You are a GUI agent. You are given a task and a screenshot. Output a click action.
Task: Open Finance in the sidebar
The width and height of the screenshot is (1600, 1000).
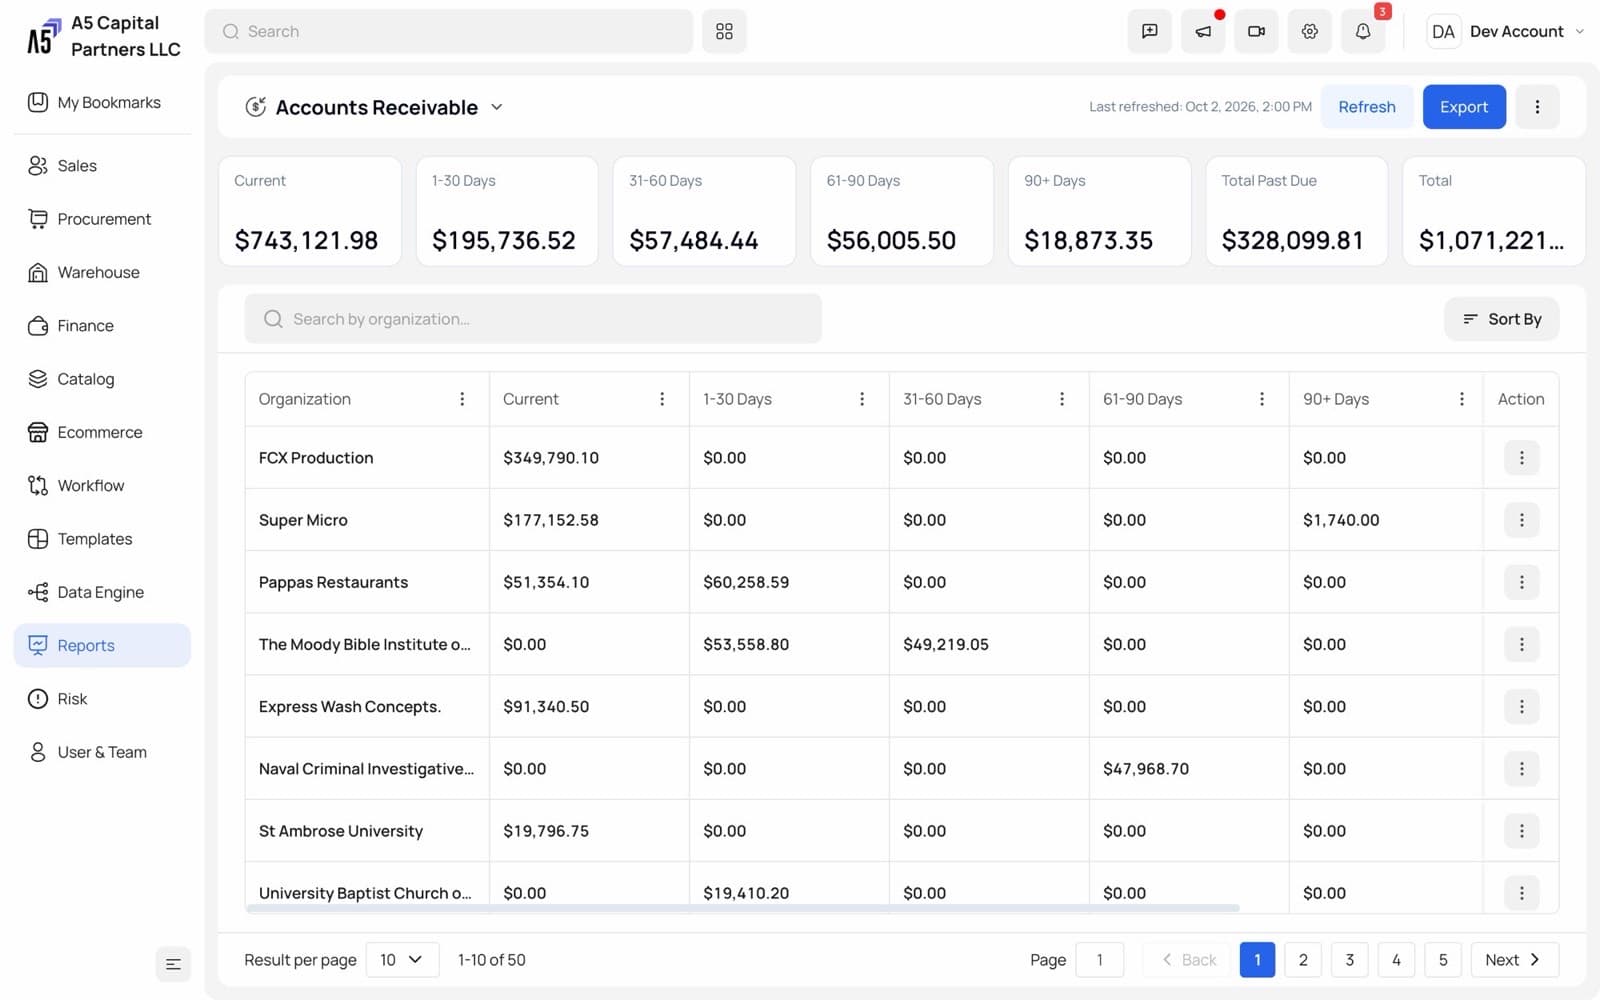tap(102, 326)
